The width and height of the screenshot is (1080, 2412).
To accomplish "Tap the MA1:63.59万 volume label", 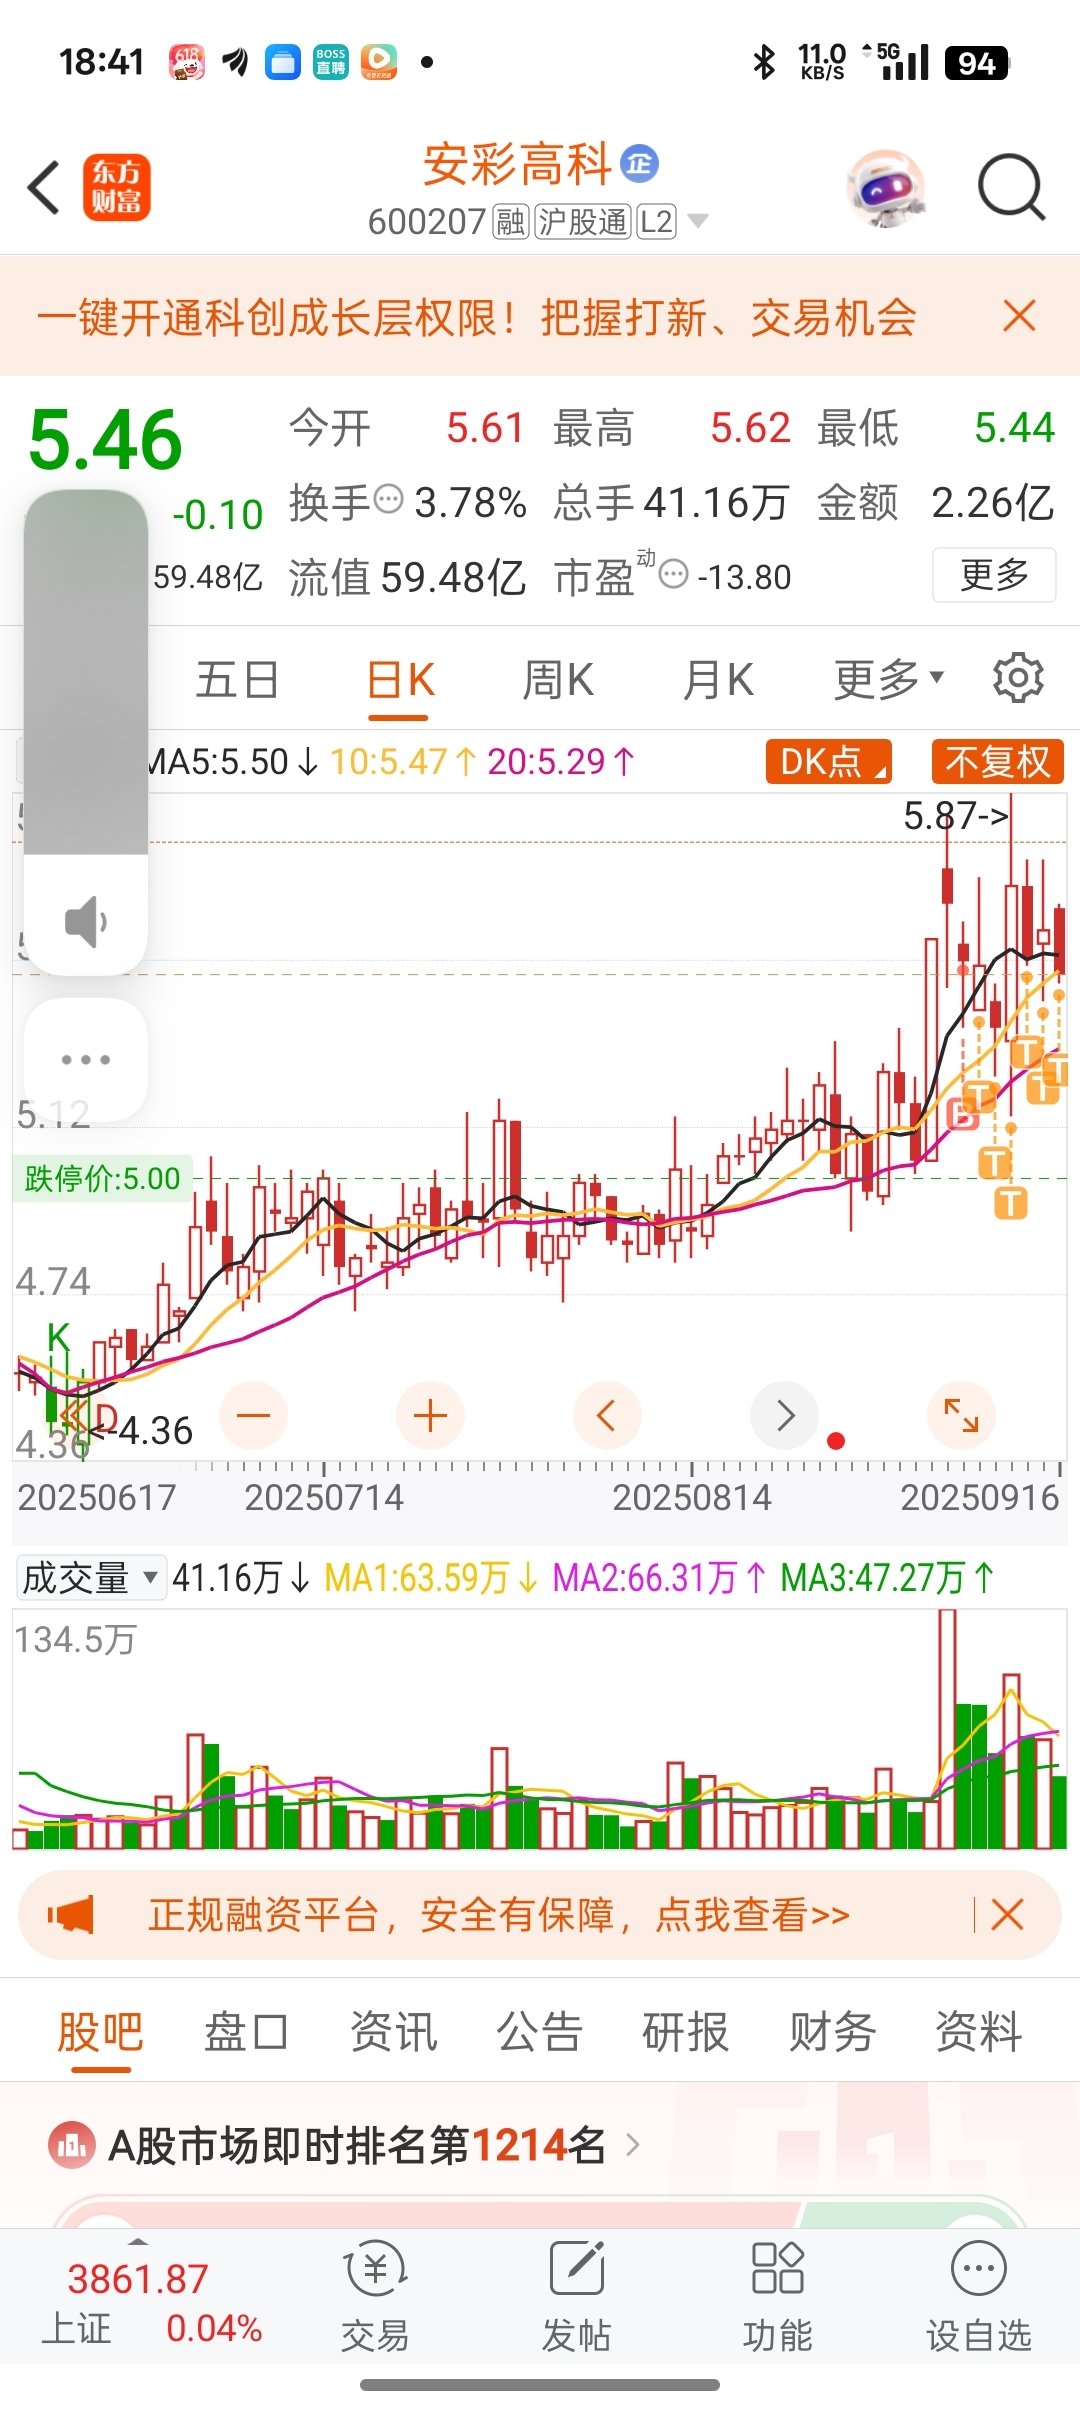I will tap(431, 1578).
